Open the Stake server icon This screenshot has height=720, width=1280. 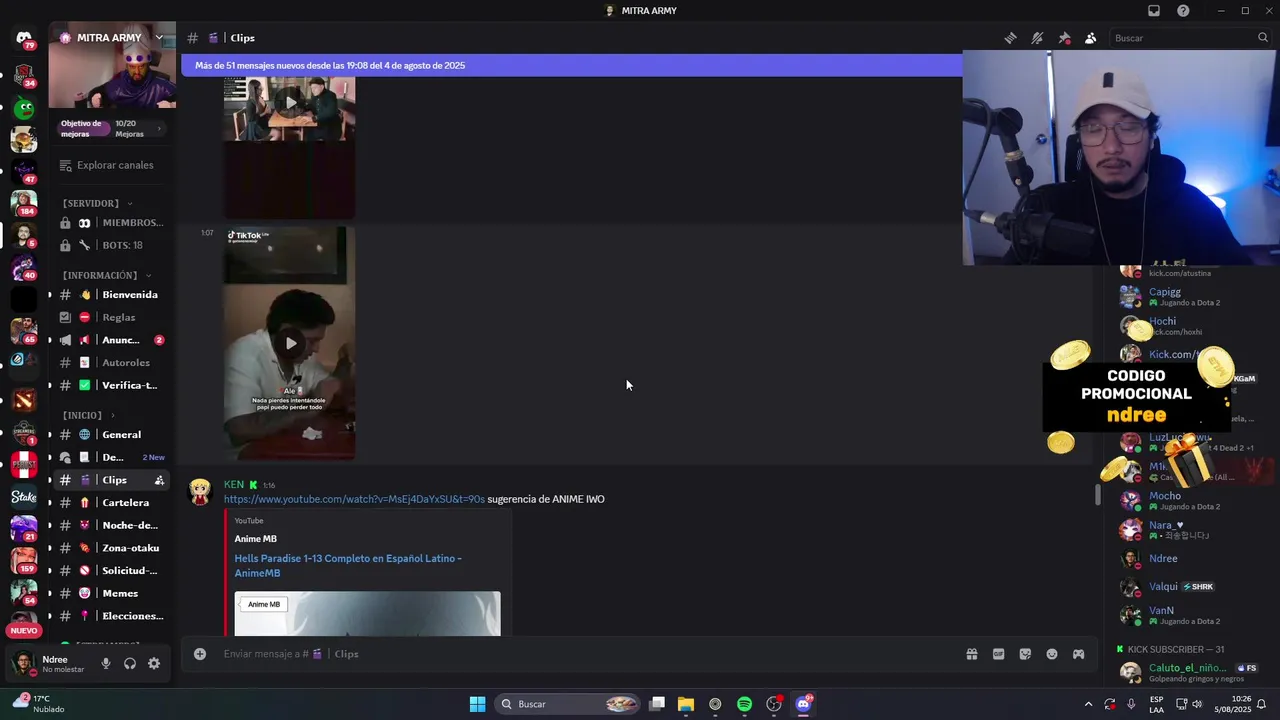click(24, 496)
